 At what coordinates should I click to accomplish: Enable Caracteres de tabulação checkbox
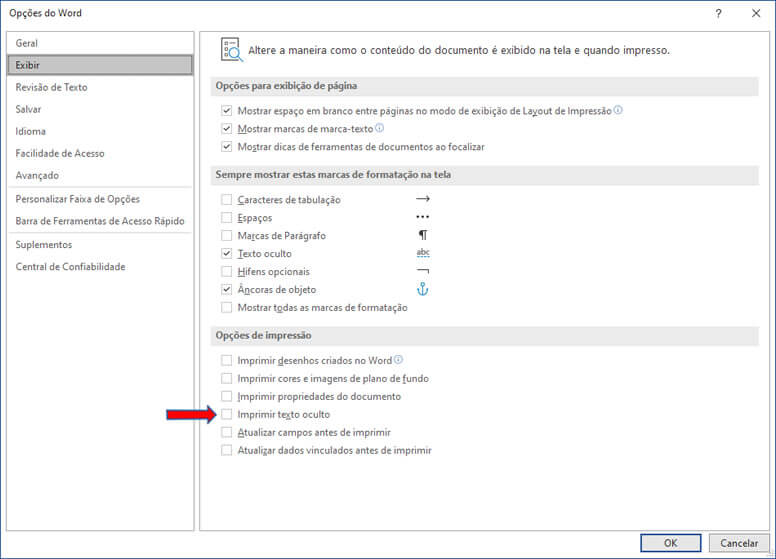(227, 199)
